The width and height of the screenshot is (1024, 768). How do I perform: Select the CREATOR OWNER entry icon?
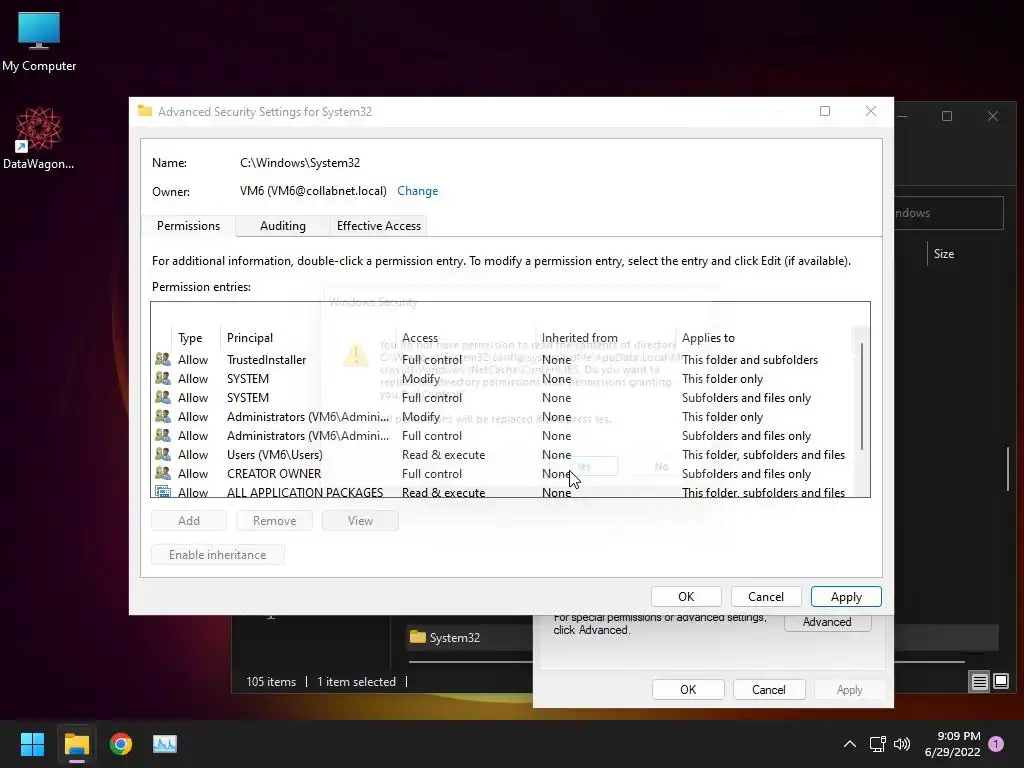(x=163, y=473)
